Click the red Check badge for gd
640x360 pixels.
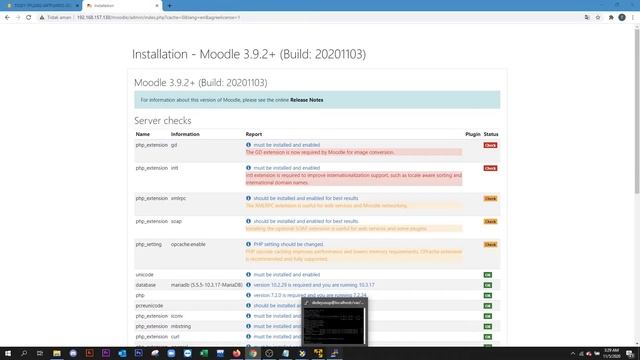(490, 145)
